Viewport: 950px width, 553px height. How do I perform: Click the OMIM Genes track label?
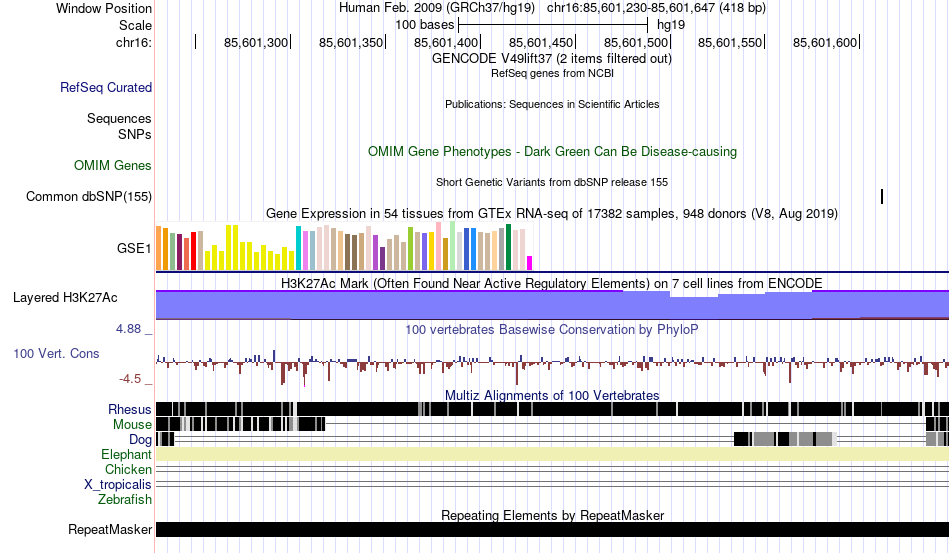[x=113, y=165]
